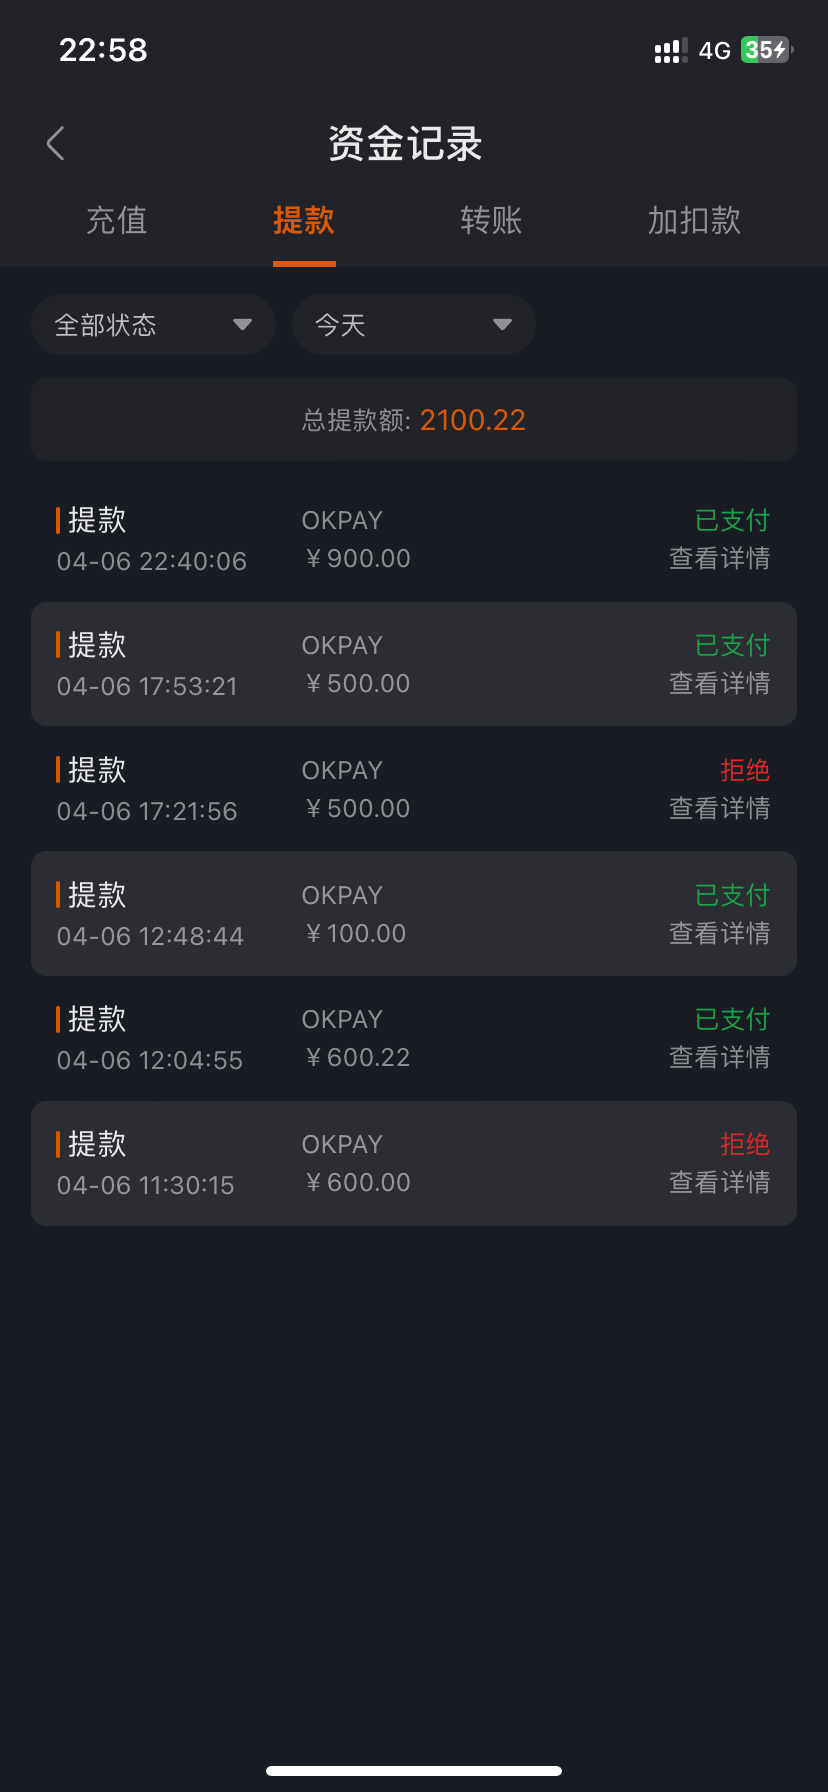Open 查看详情 for the ¥100.00 withdrawal
This screenshot has height=1792, width=828.
coord(719,934)
